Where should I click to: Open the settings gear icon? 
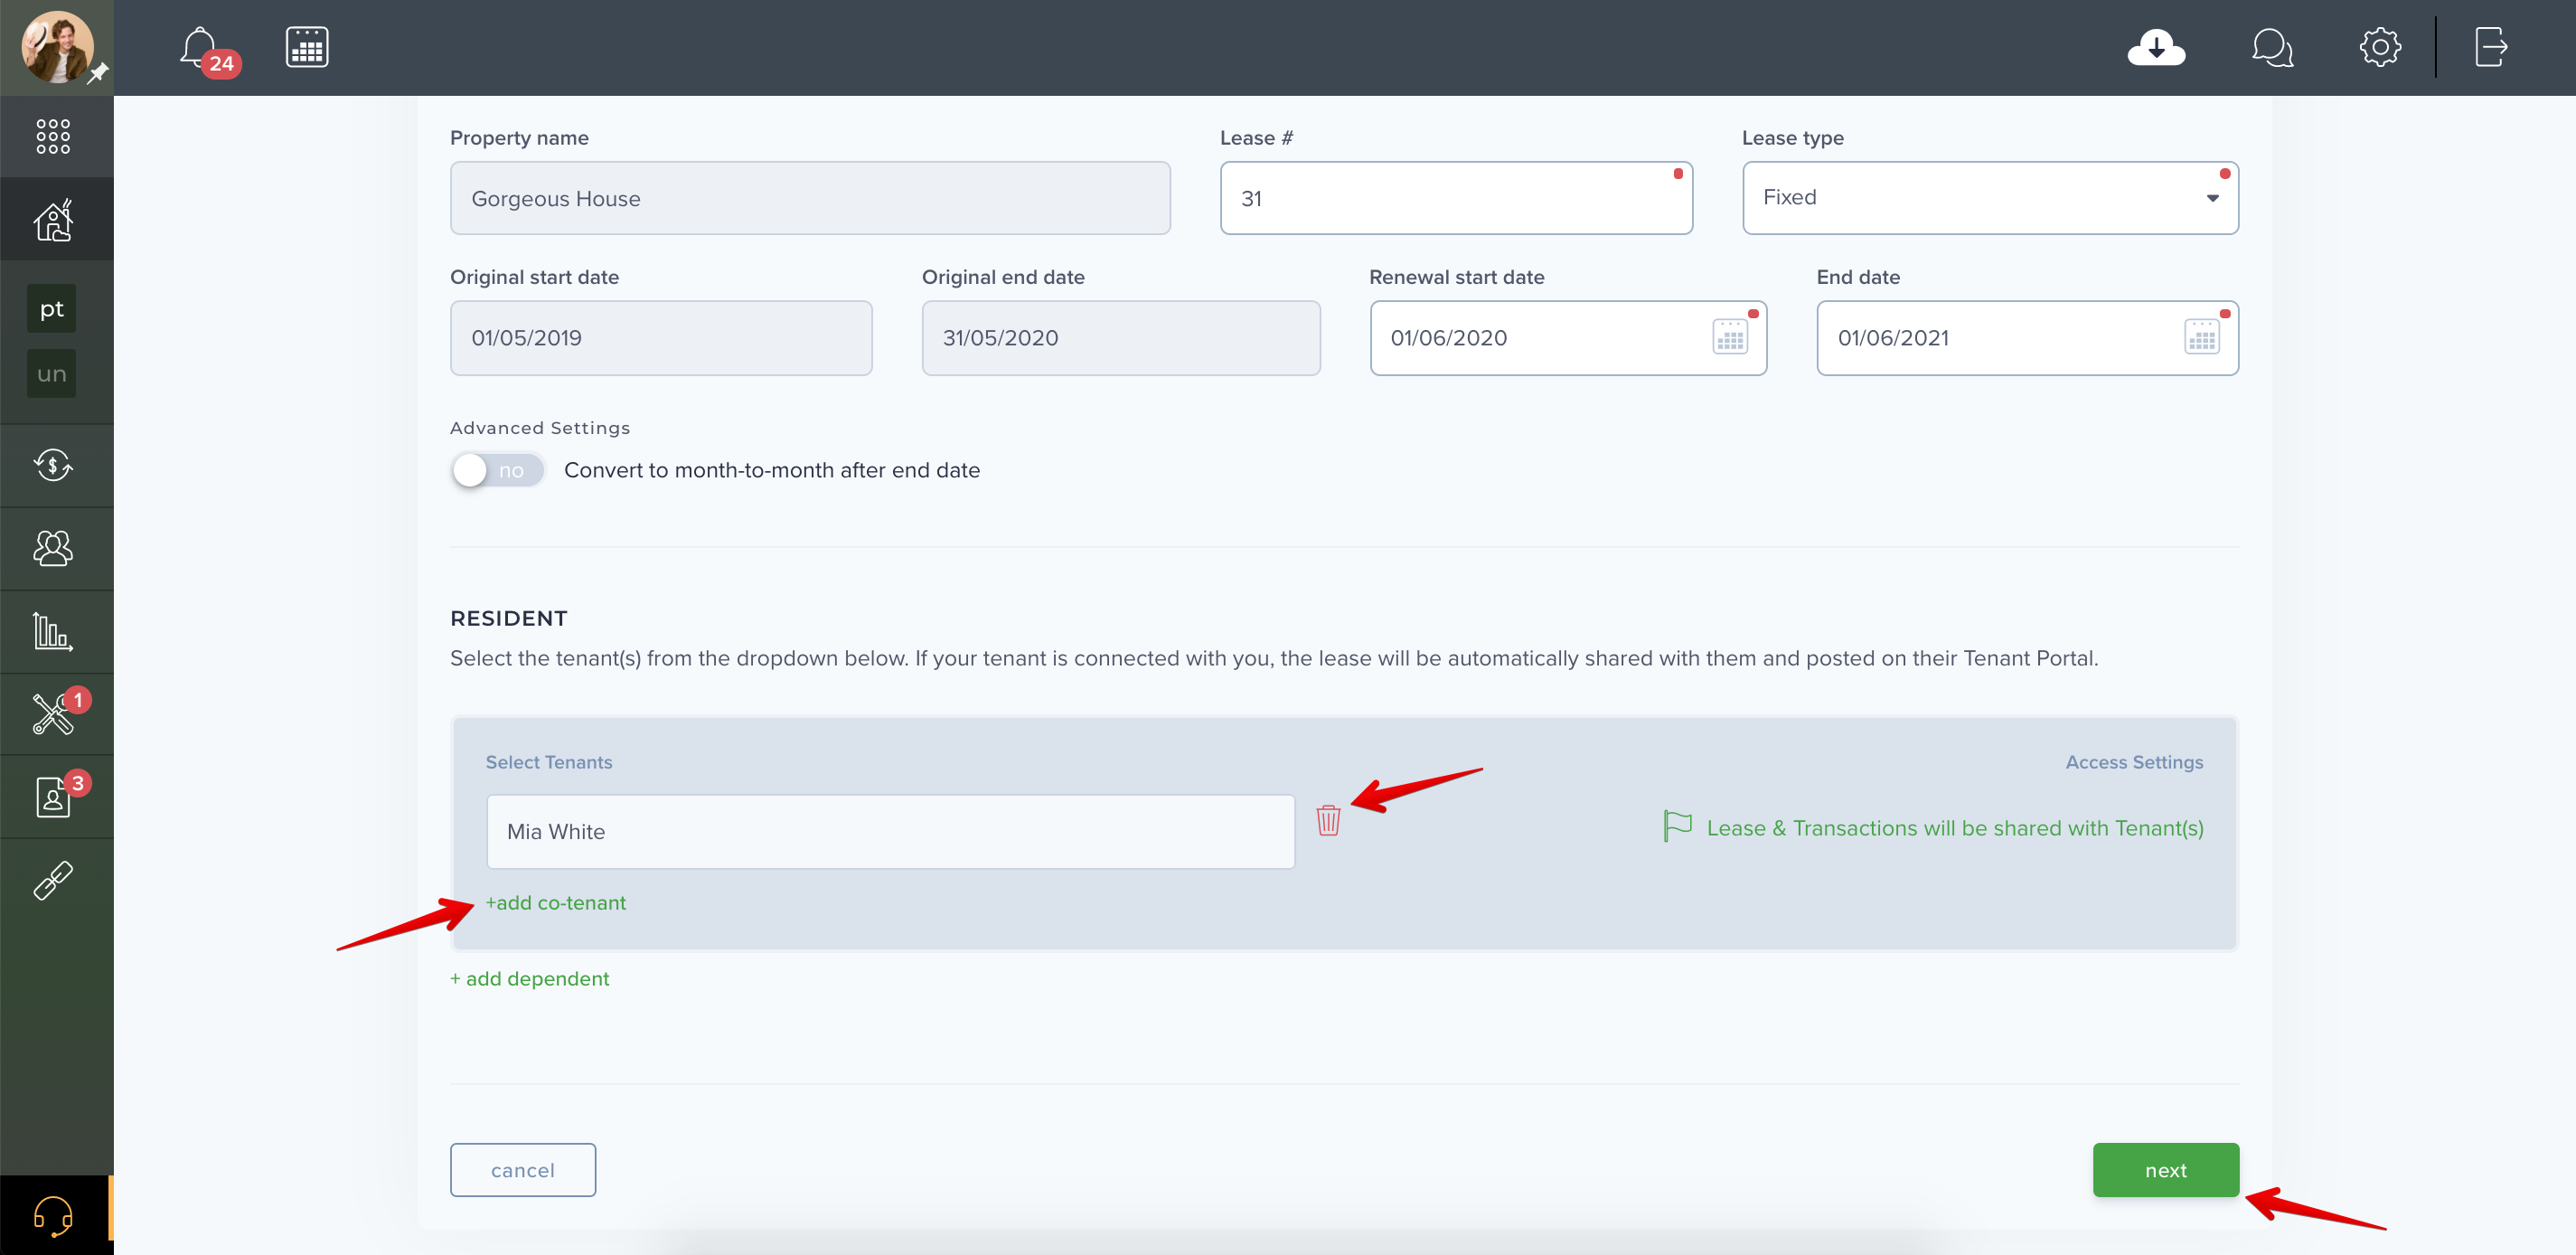[2380, 47]
